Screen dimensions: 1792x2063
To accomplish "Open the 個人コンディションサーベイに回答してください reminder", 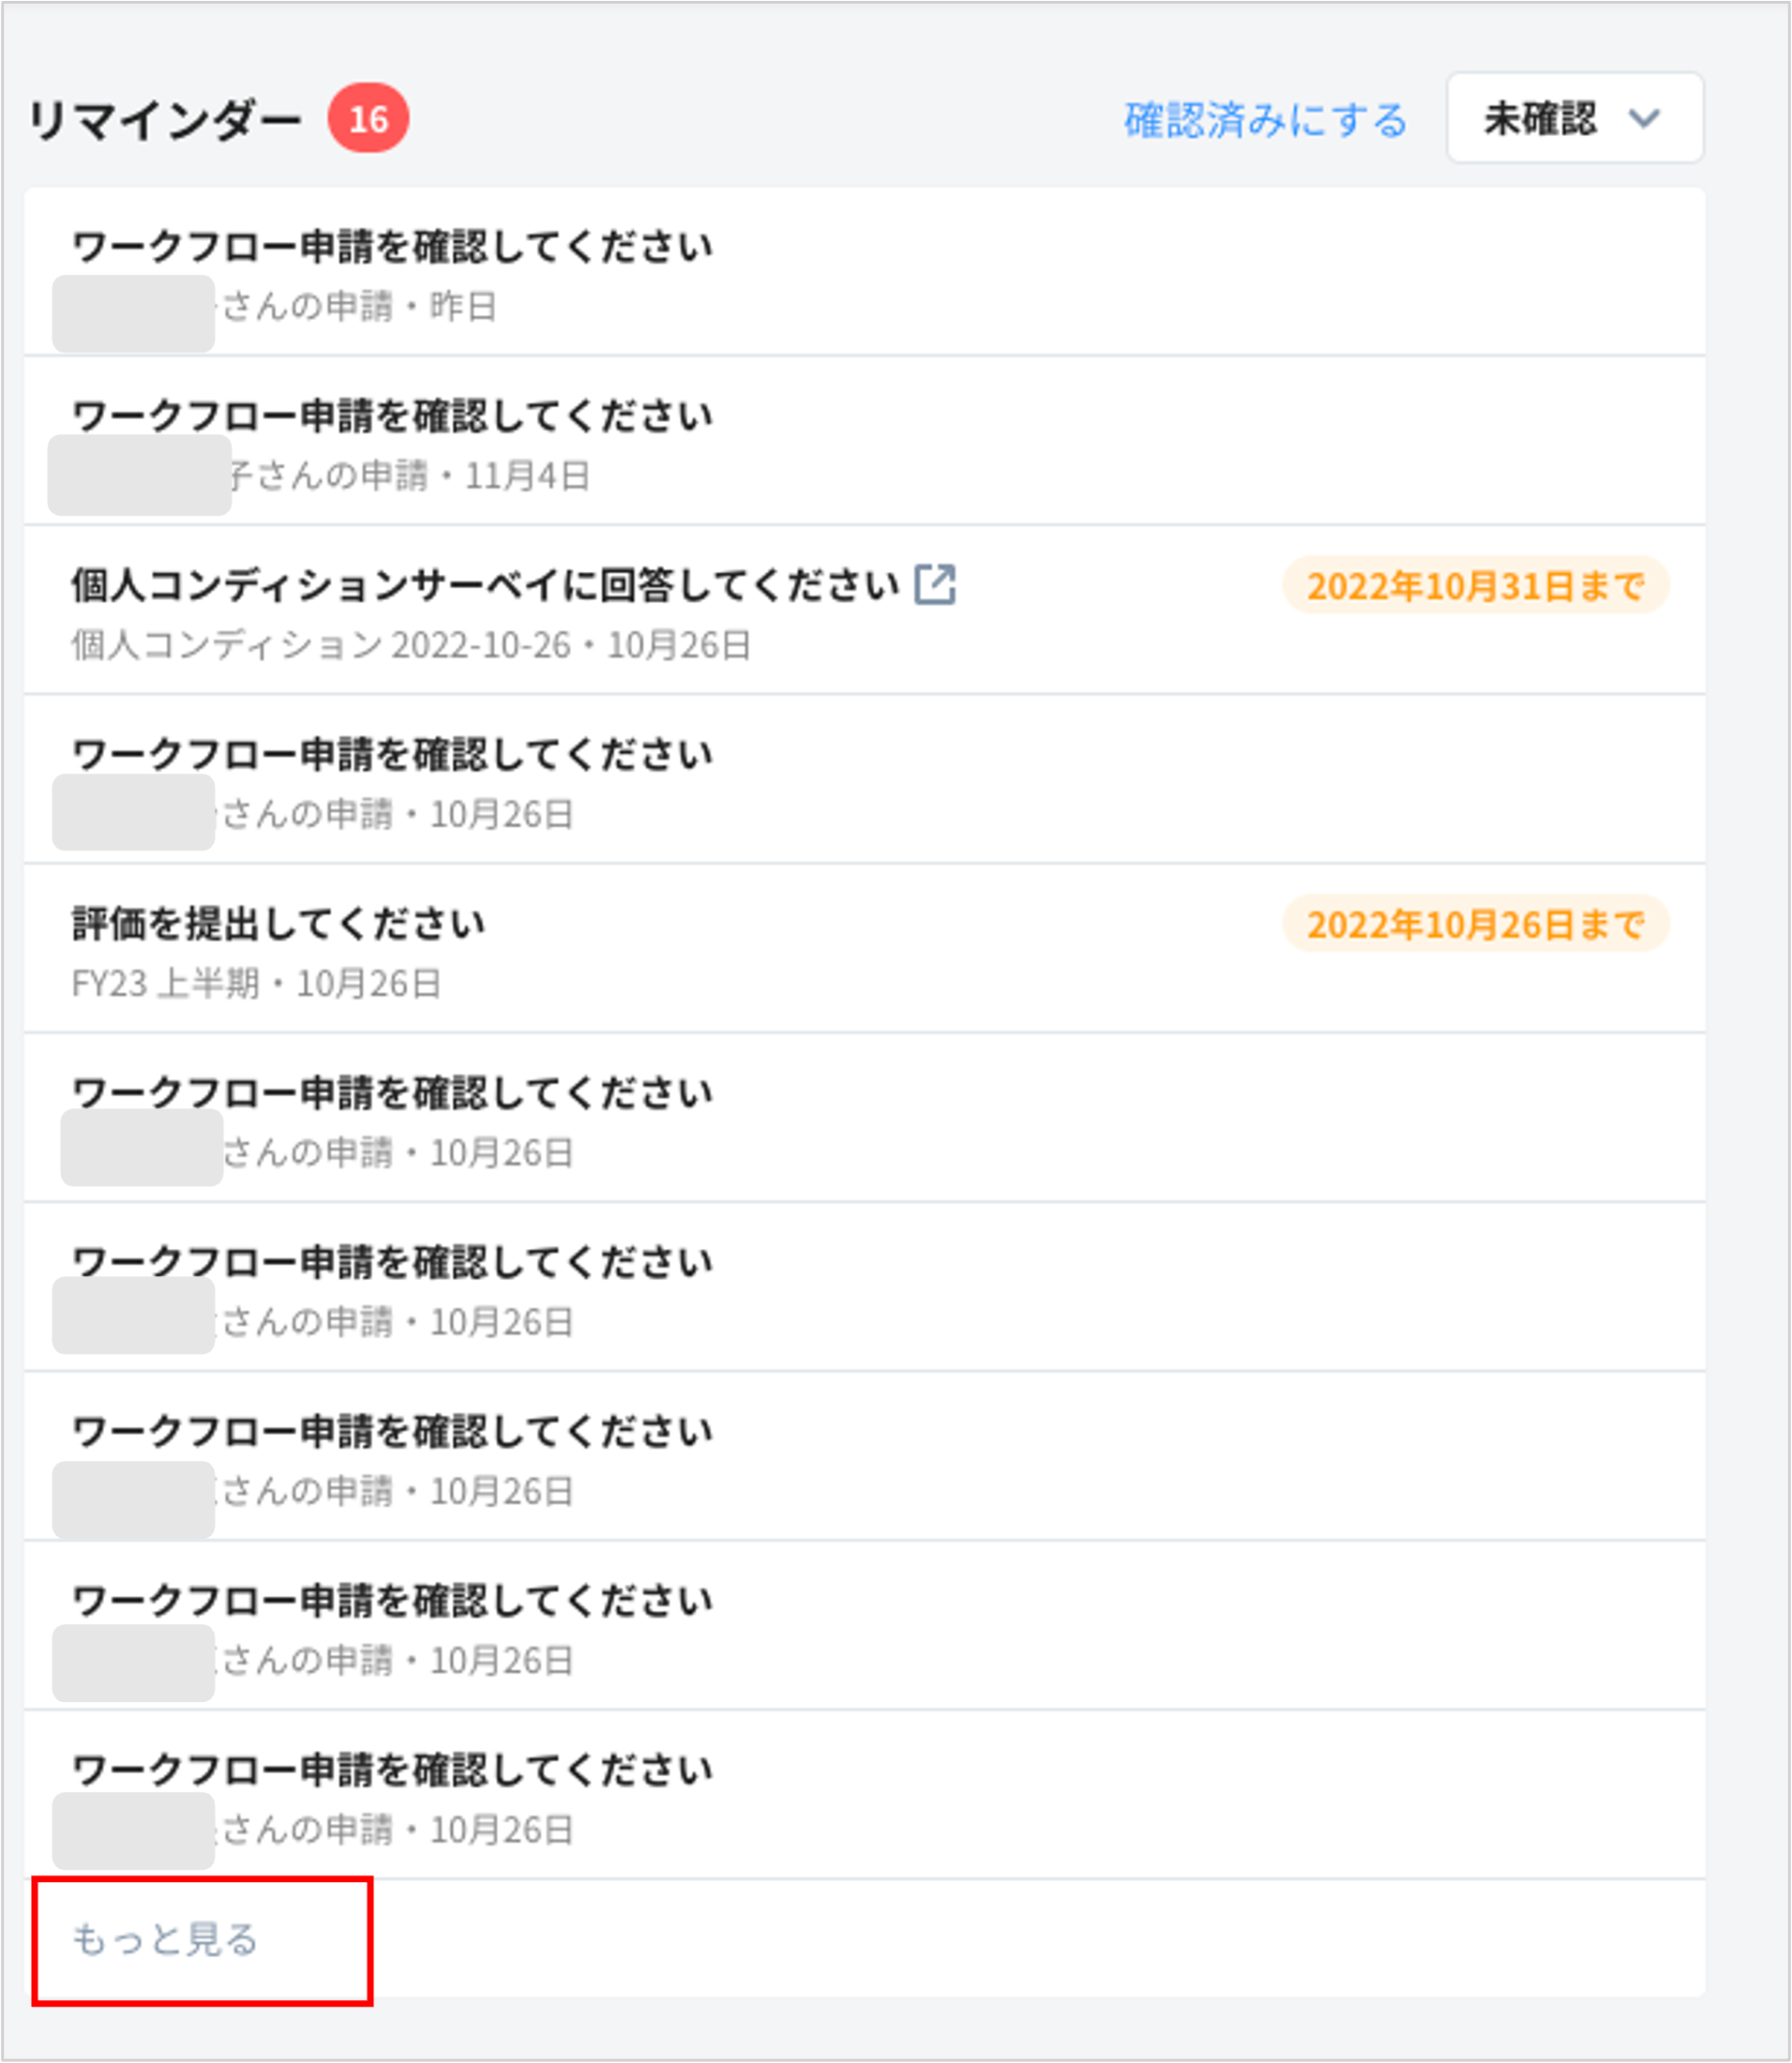I will tap(485, 585).
